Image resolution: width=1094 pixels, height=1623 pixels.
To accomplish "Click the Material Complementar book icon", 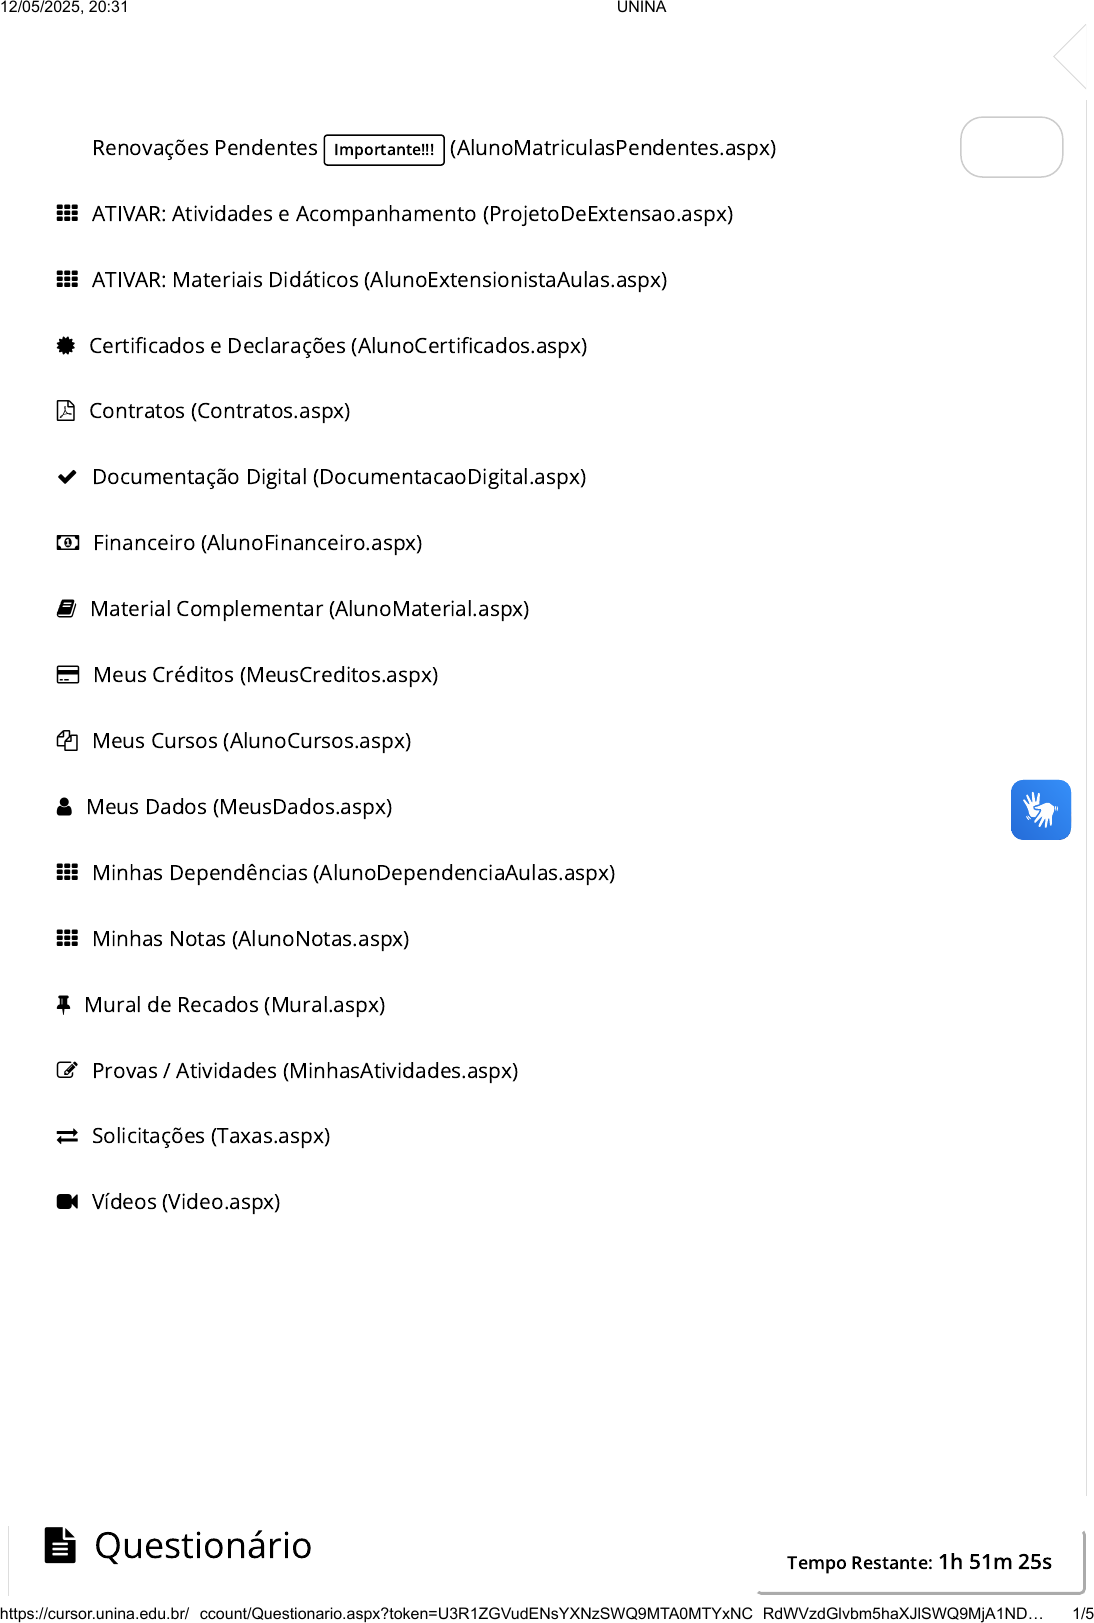I will click(x=66, y=609).
